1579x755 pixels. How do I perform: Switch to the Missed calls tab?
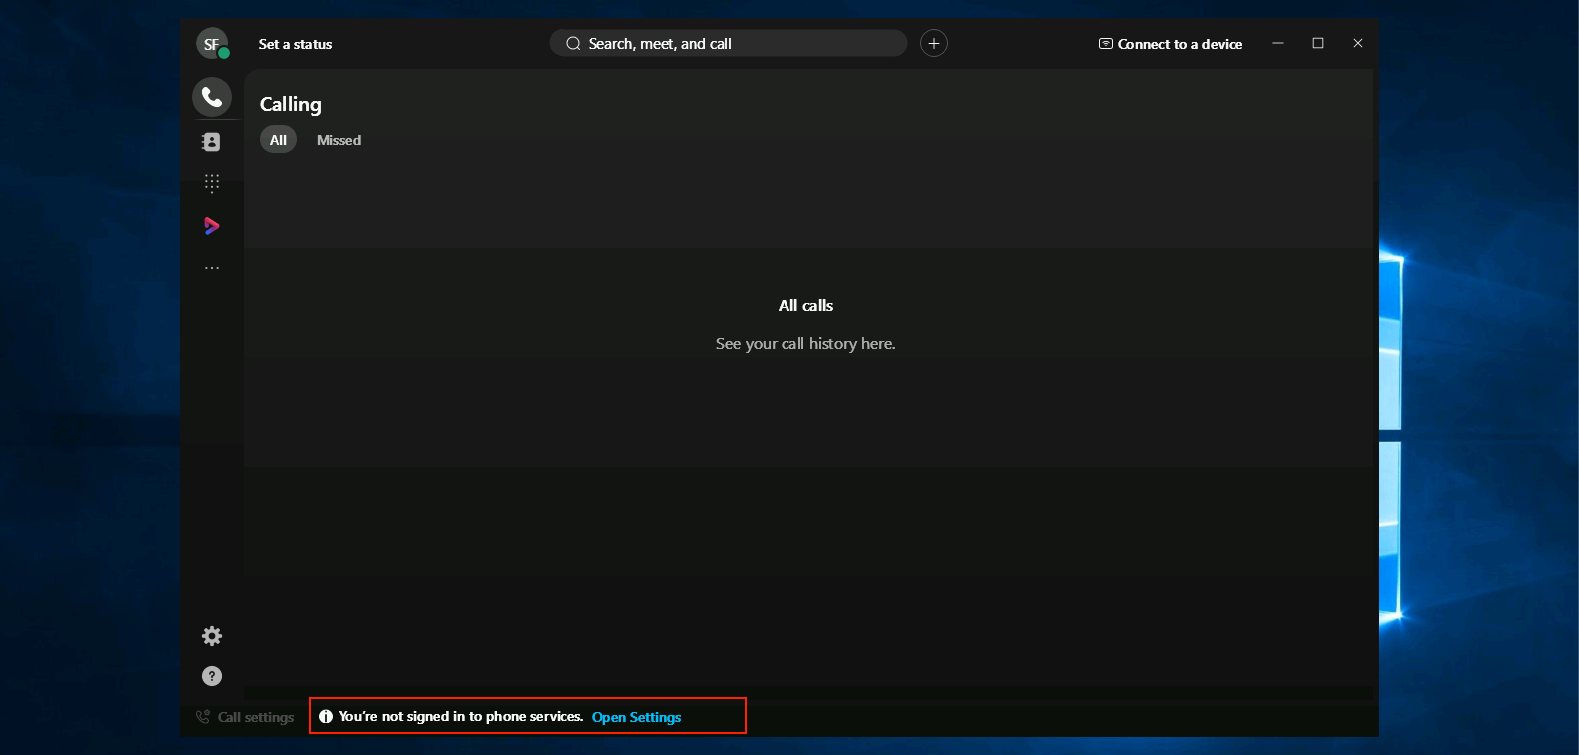[x=338, y=140]
